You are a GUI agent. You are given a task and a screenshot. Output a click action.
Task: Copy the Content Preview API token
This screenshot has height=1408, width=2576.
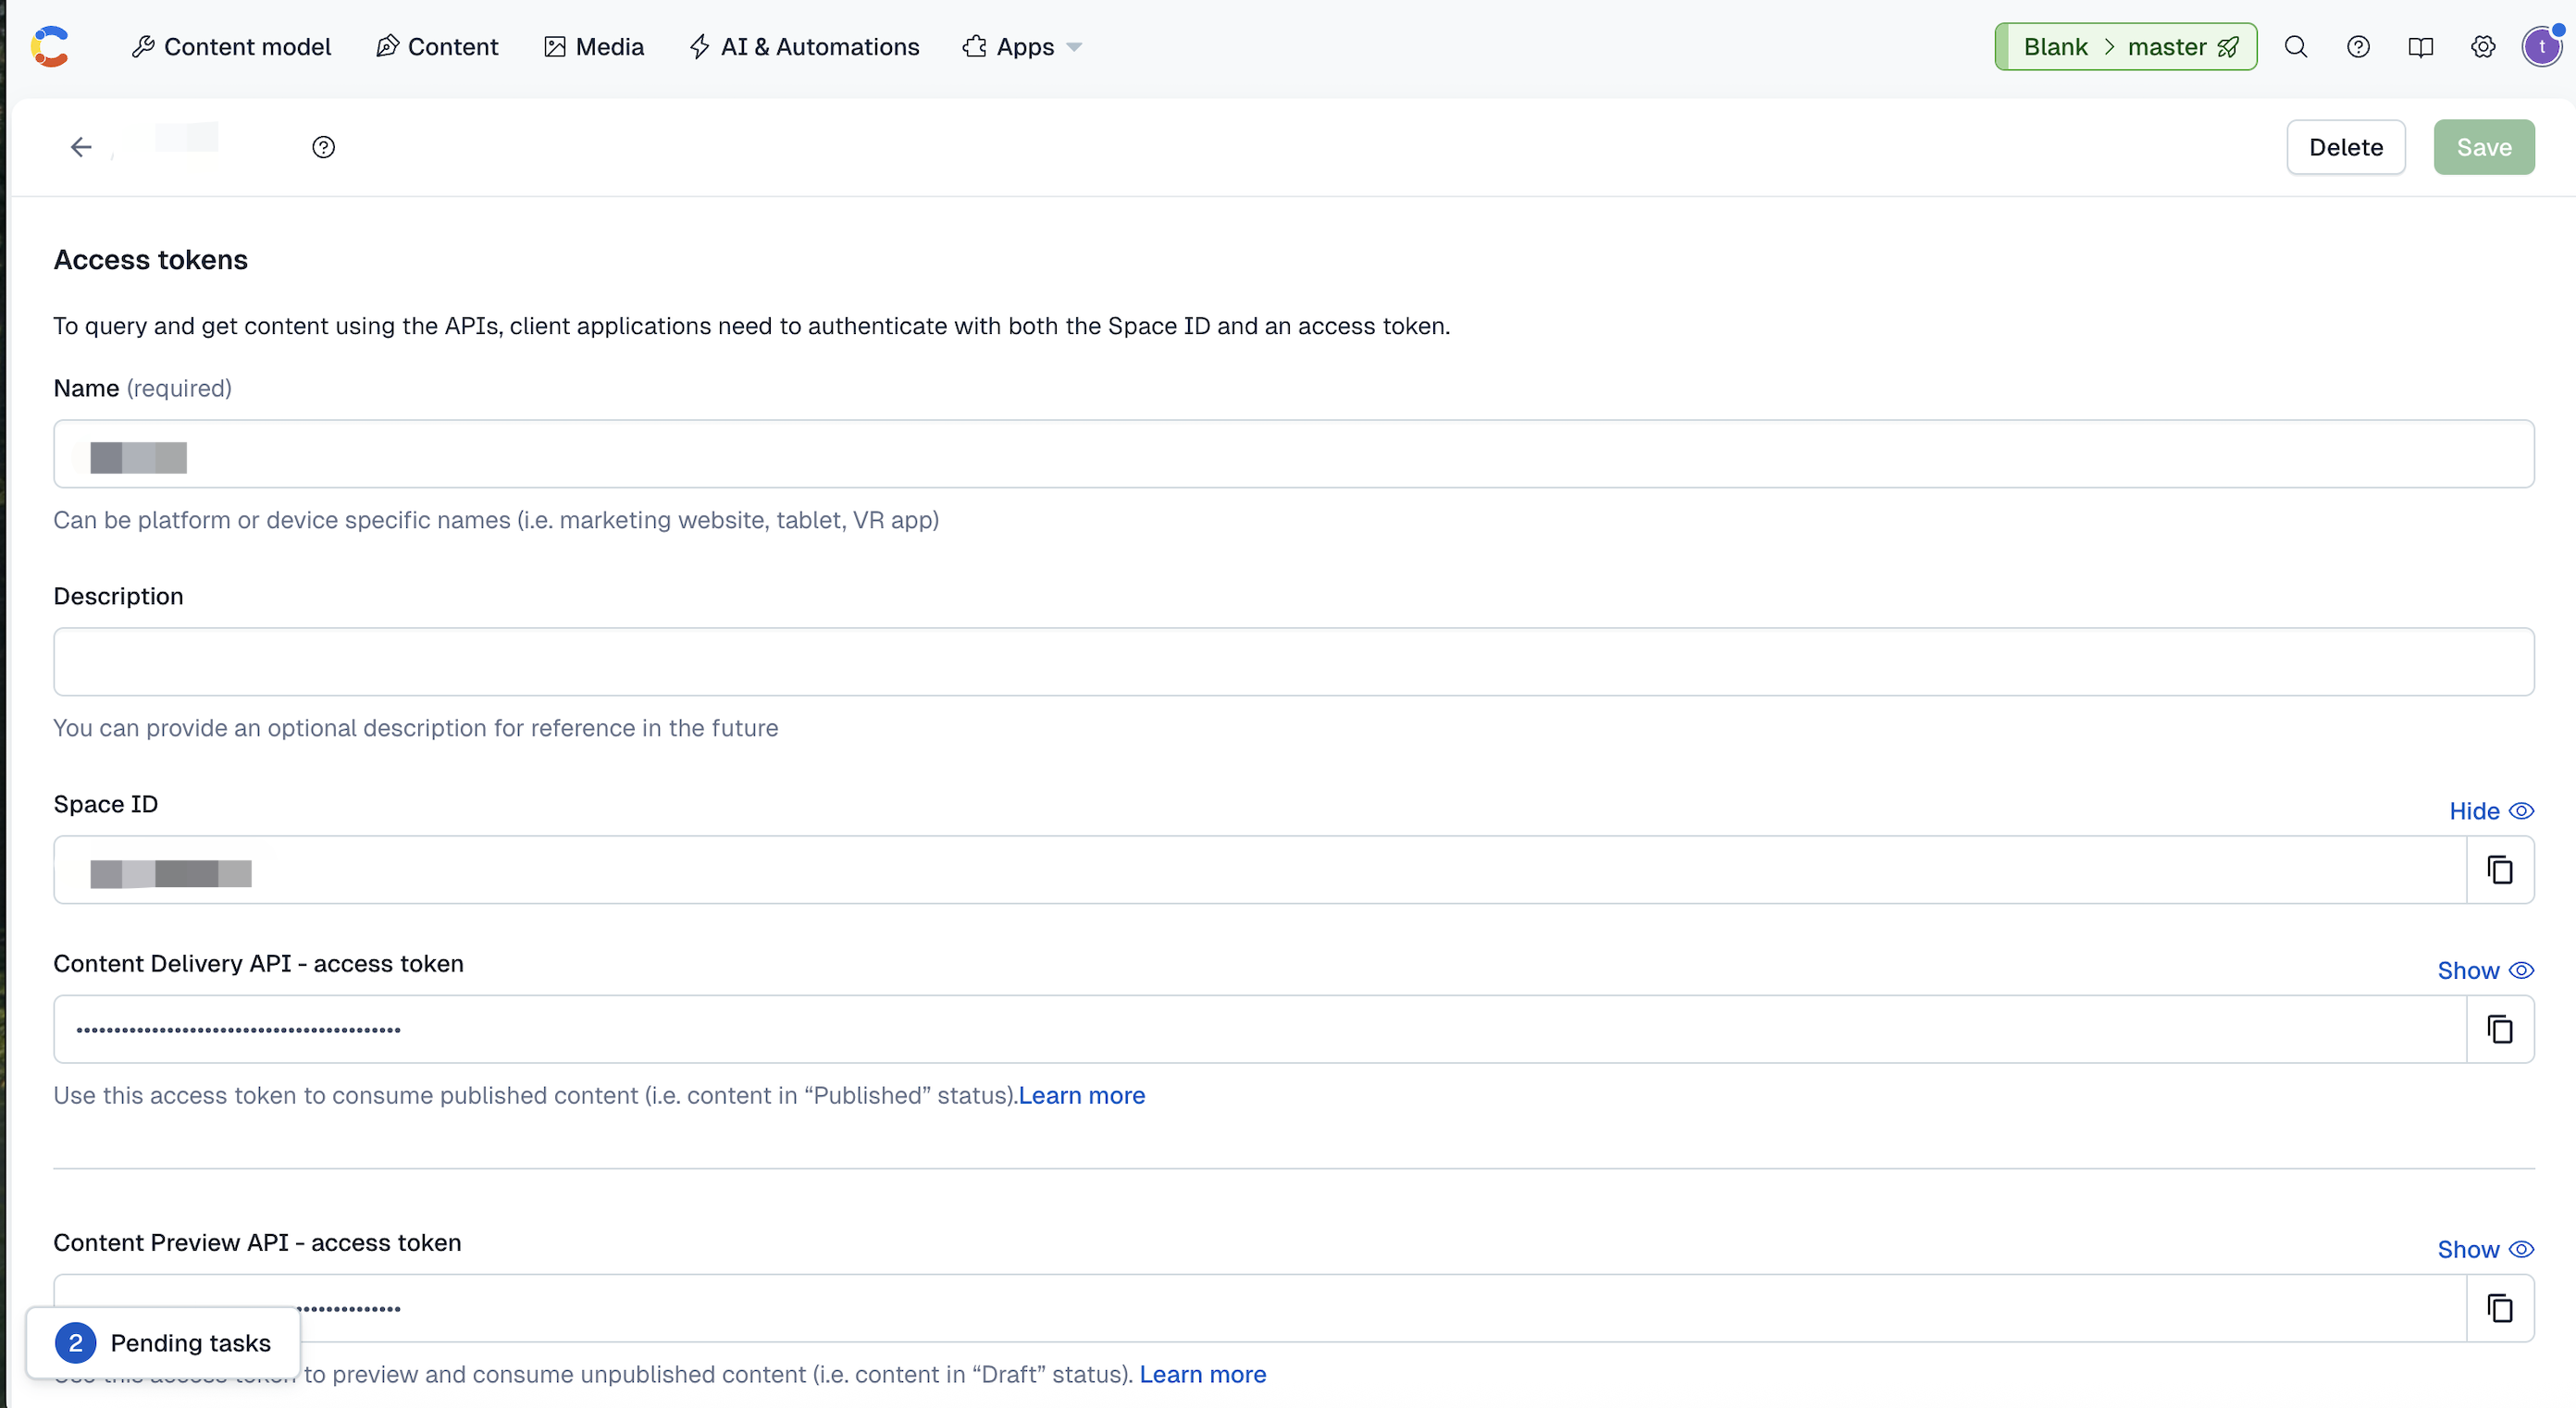point(2499,1308)
